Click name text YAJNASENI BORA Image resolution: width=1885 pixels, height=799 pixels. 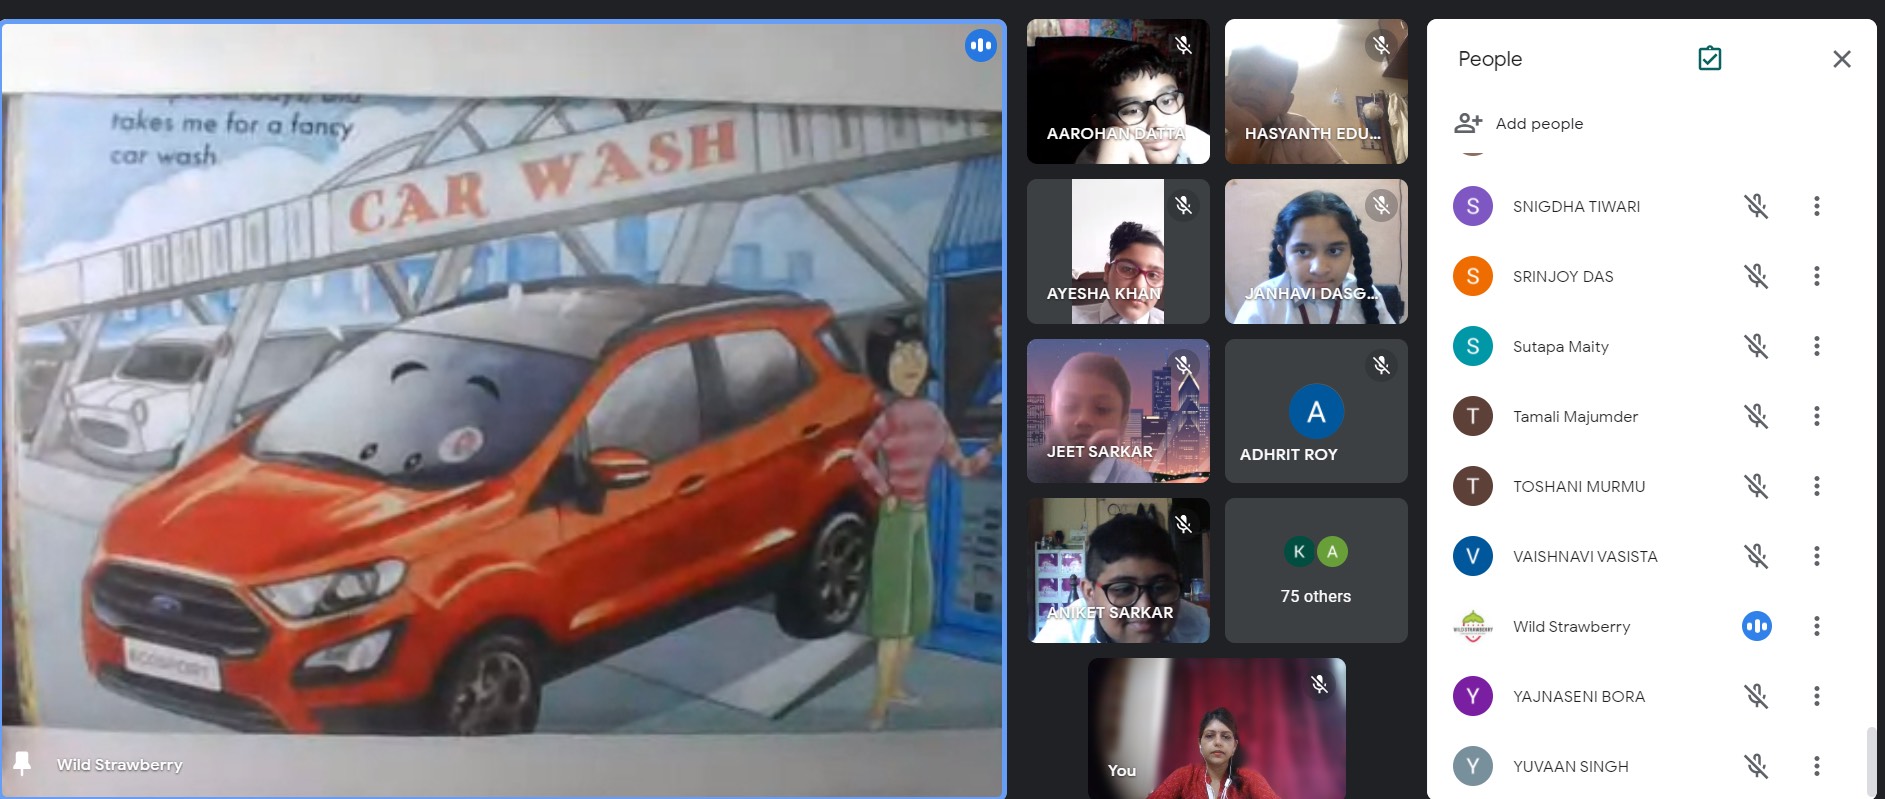1579,696
